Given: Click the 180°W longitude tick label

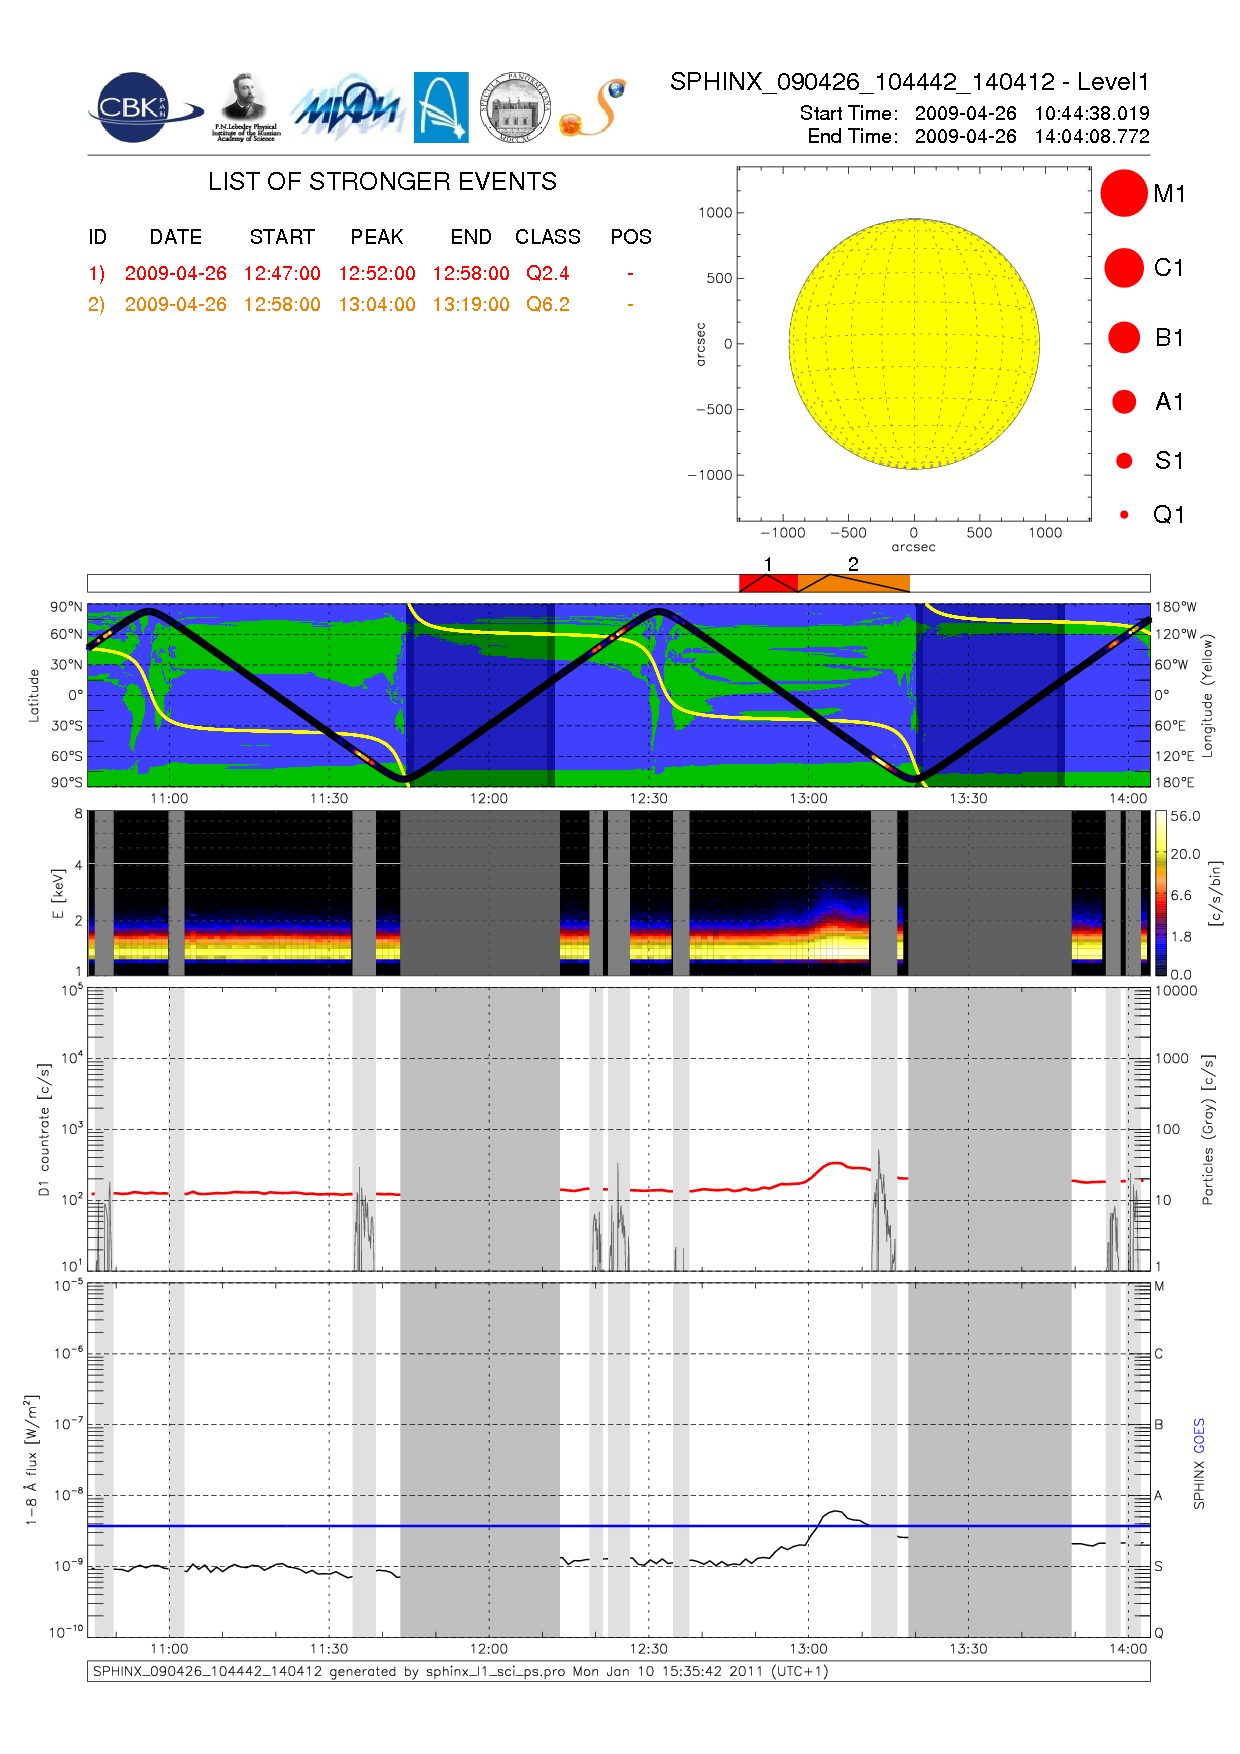Looking at the screenshot, I should [x=1175, y=607].
